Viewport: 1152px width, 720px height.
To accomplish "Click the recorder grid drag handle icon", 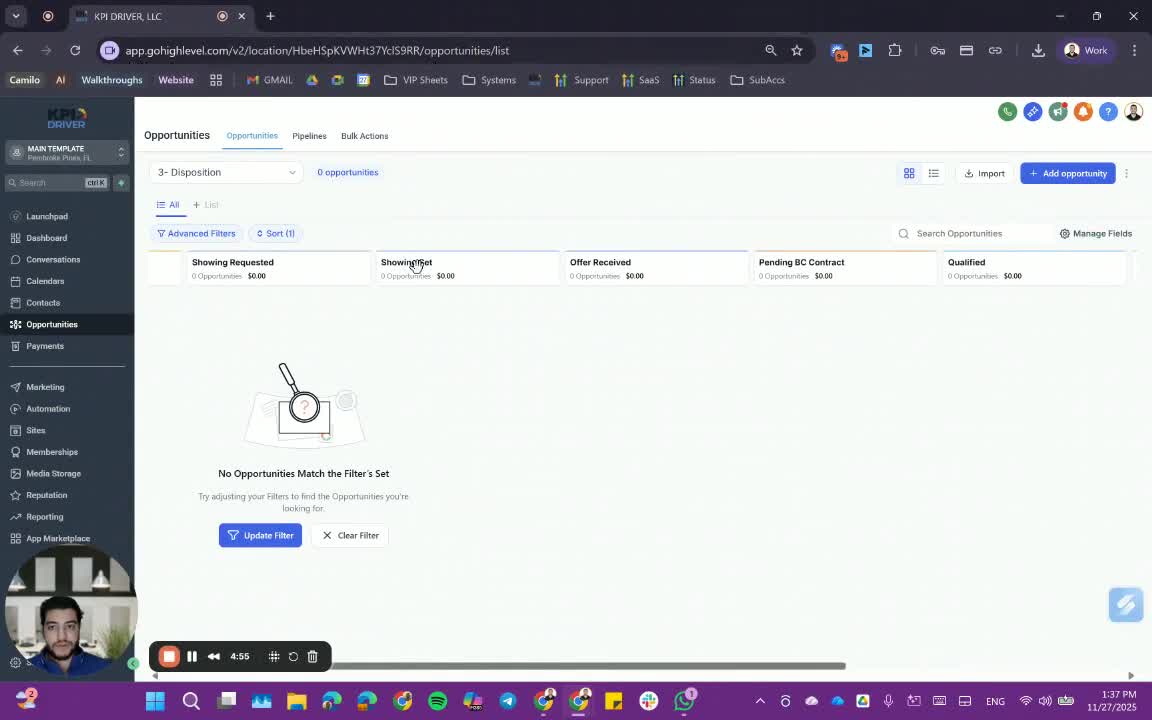I will (274, 656).
